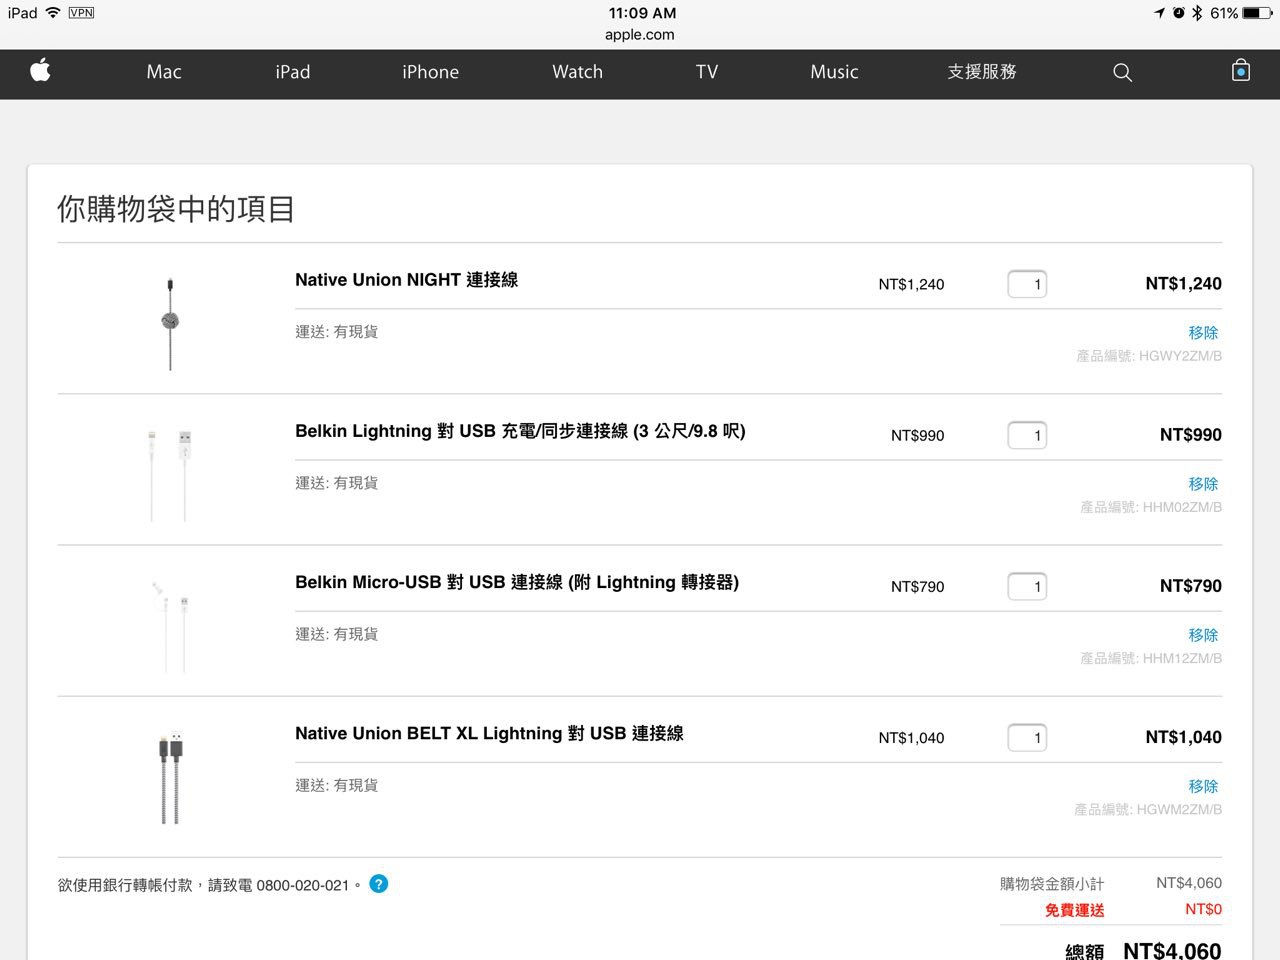The width and height of the screenshot is (1280, 960).
Task: Click the shipping cost NT$0
Action: (1203, 909)
